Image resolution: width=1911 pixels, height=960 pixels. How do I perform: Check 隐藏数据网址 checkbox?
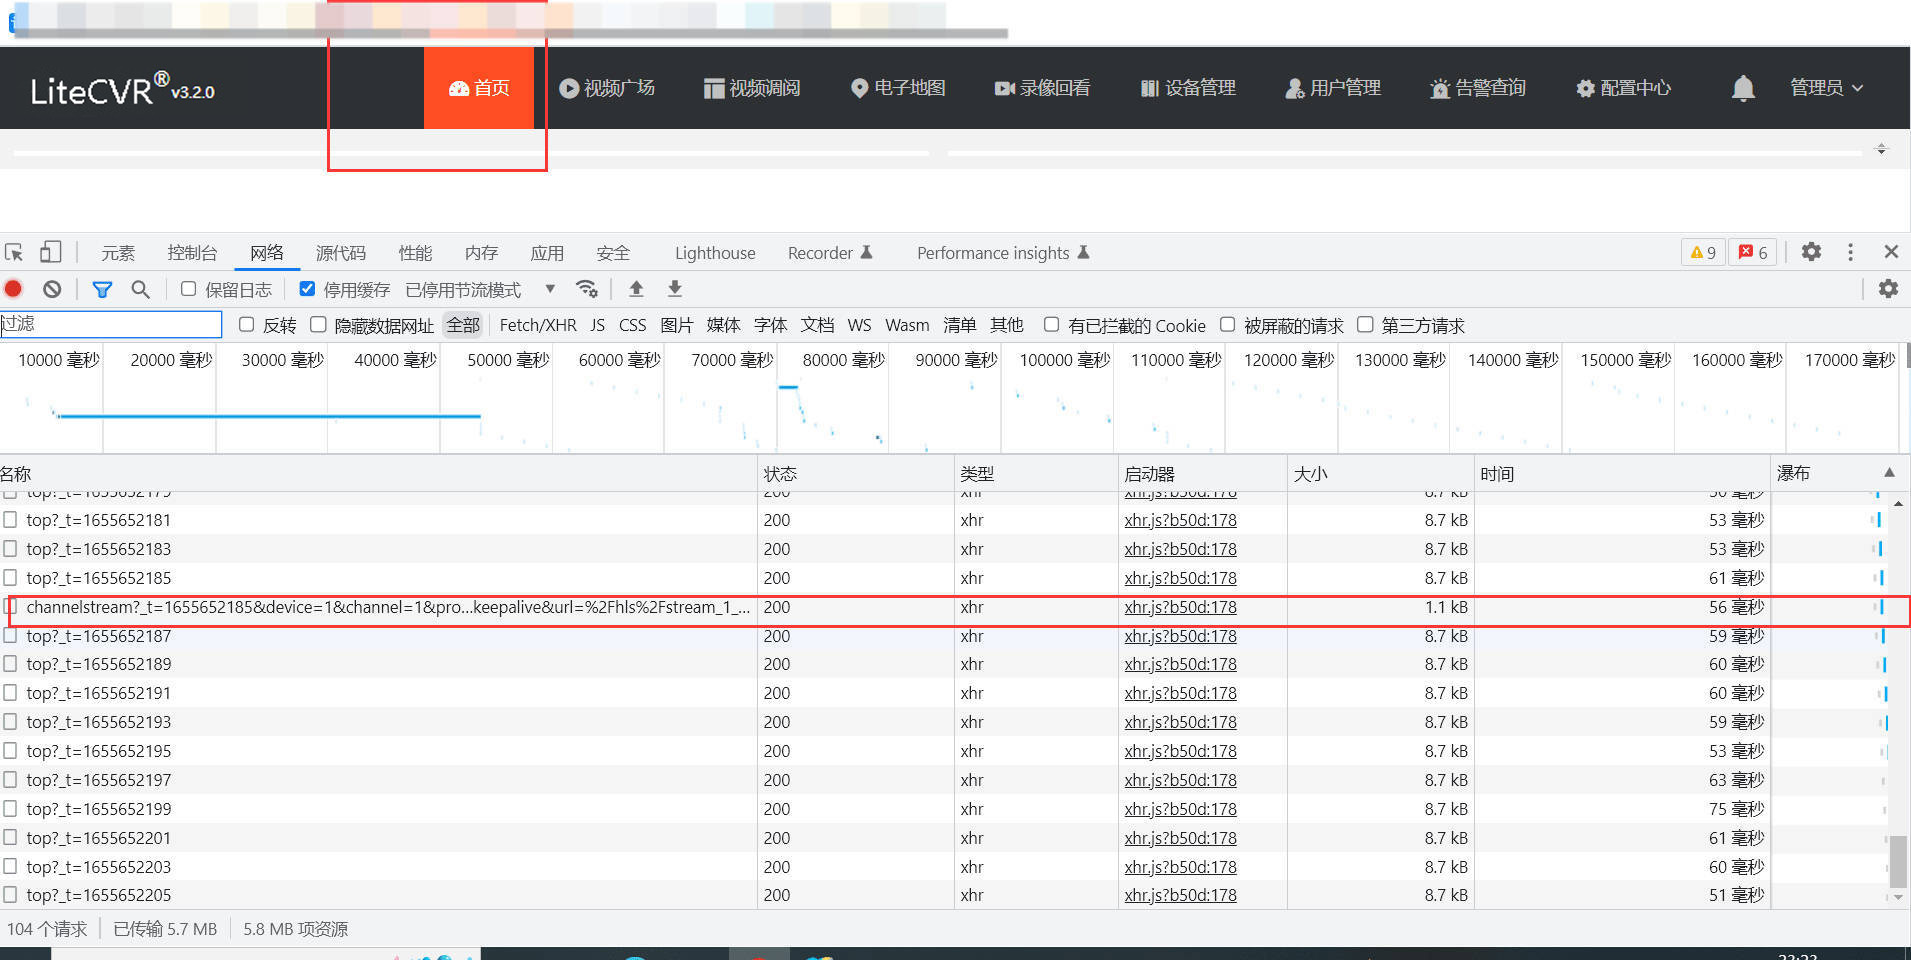(x=318, y=325)
